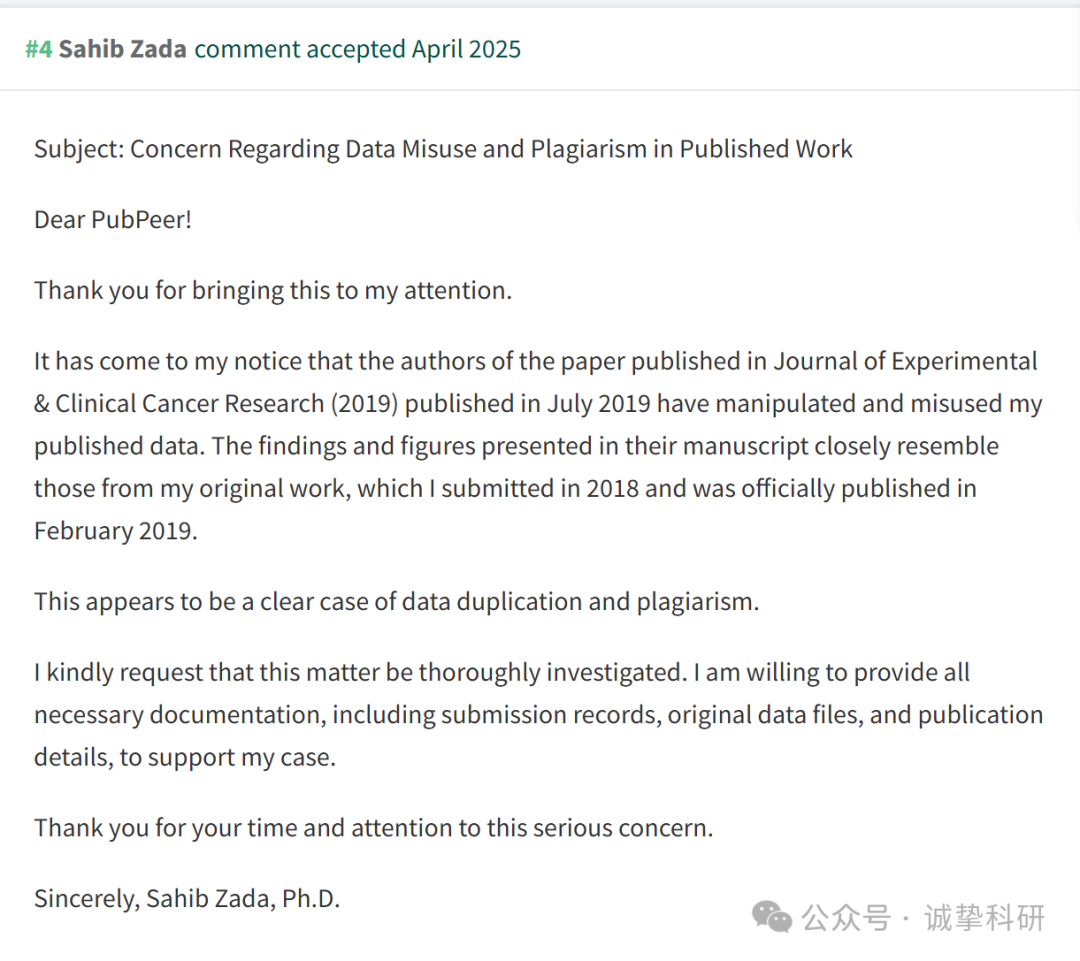Click 'Thank you for bringing this' sentence
The height and width of the screenshot is (961, 1080).
pos(273,291)
